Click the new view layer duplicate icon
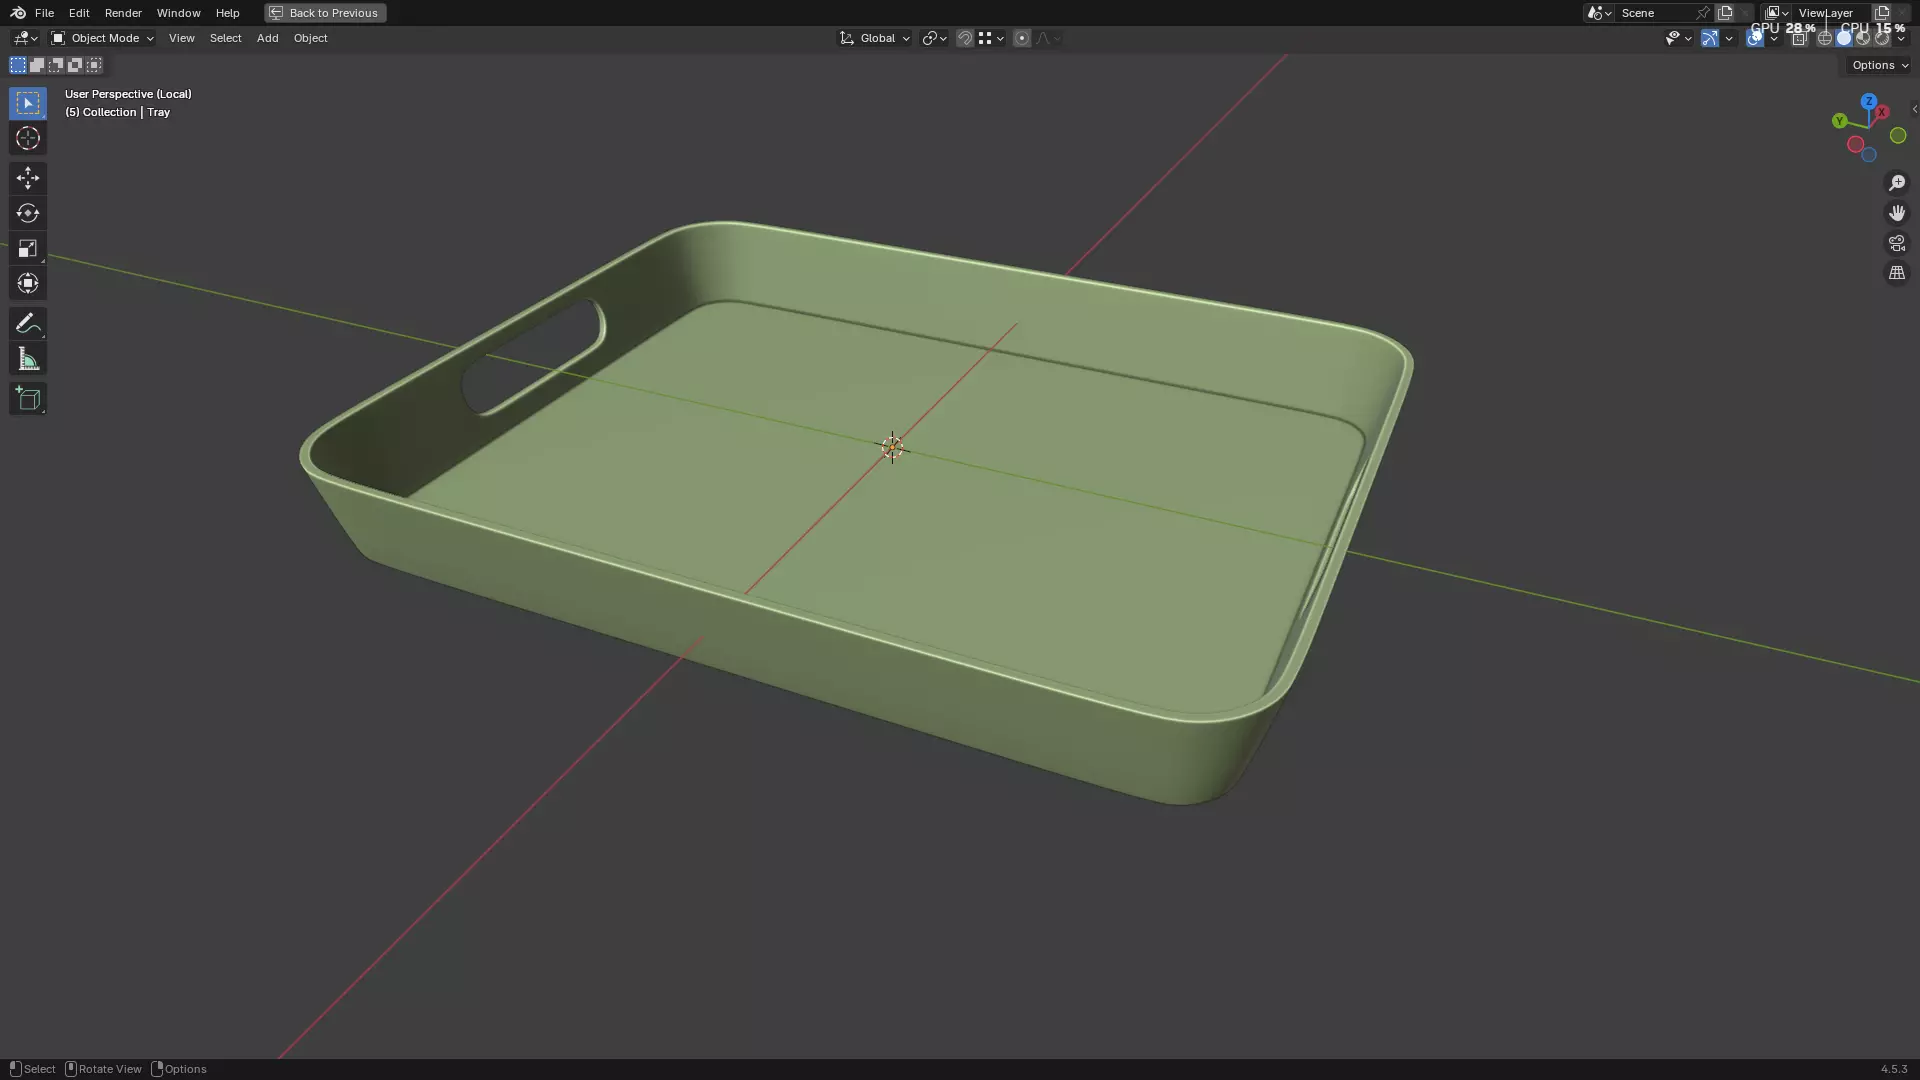Viewport: 1920px width, 1080px height. [x=1882, y=13]
